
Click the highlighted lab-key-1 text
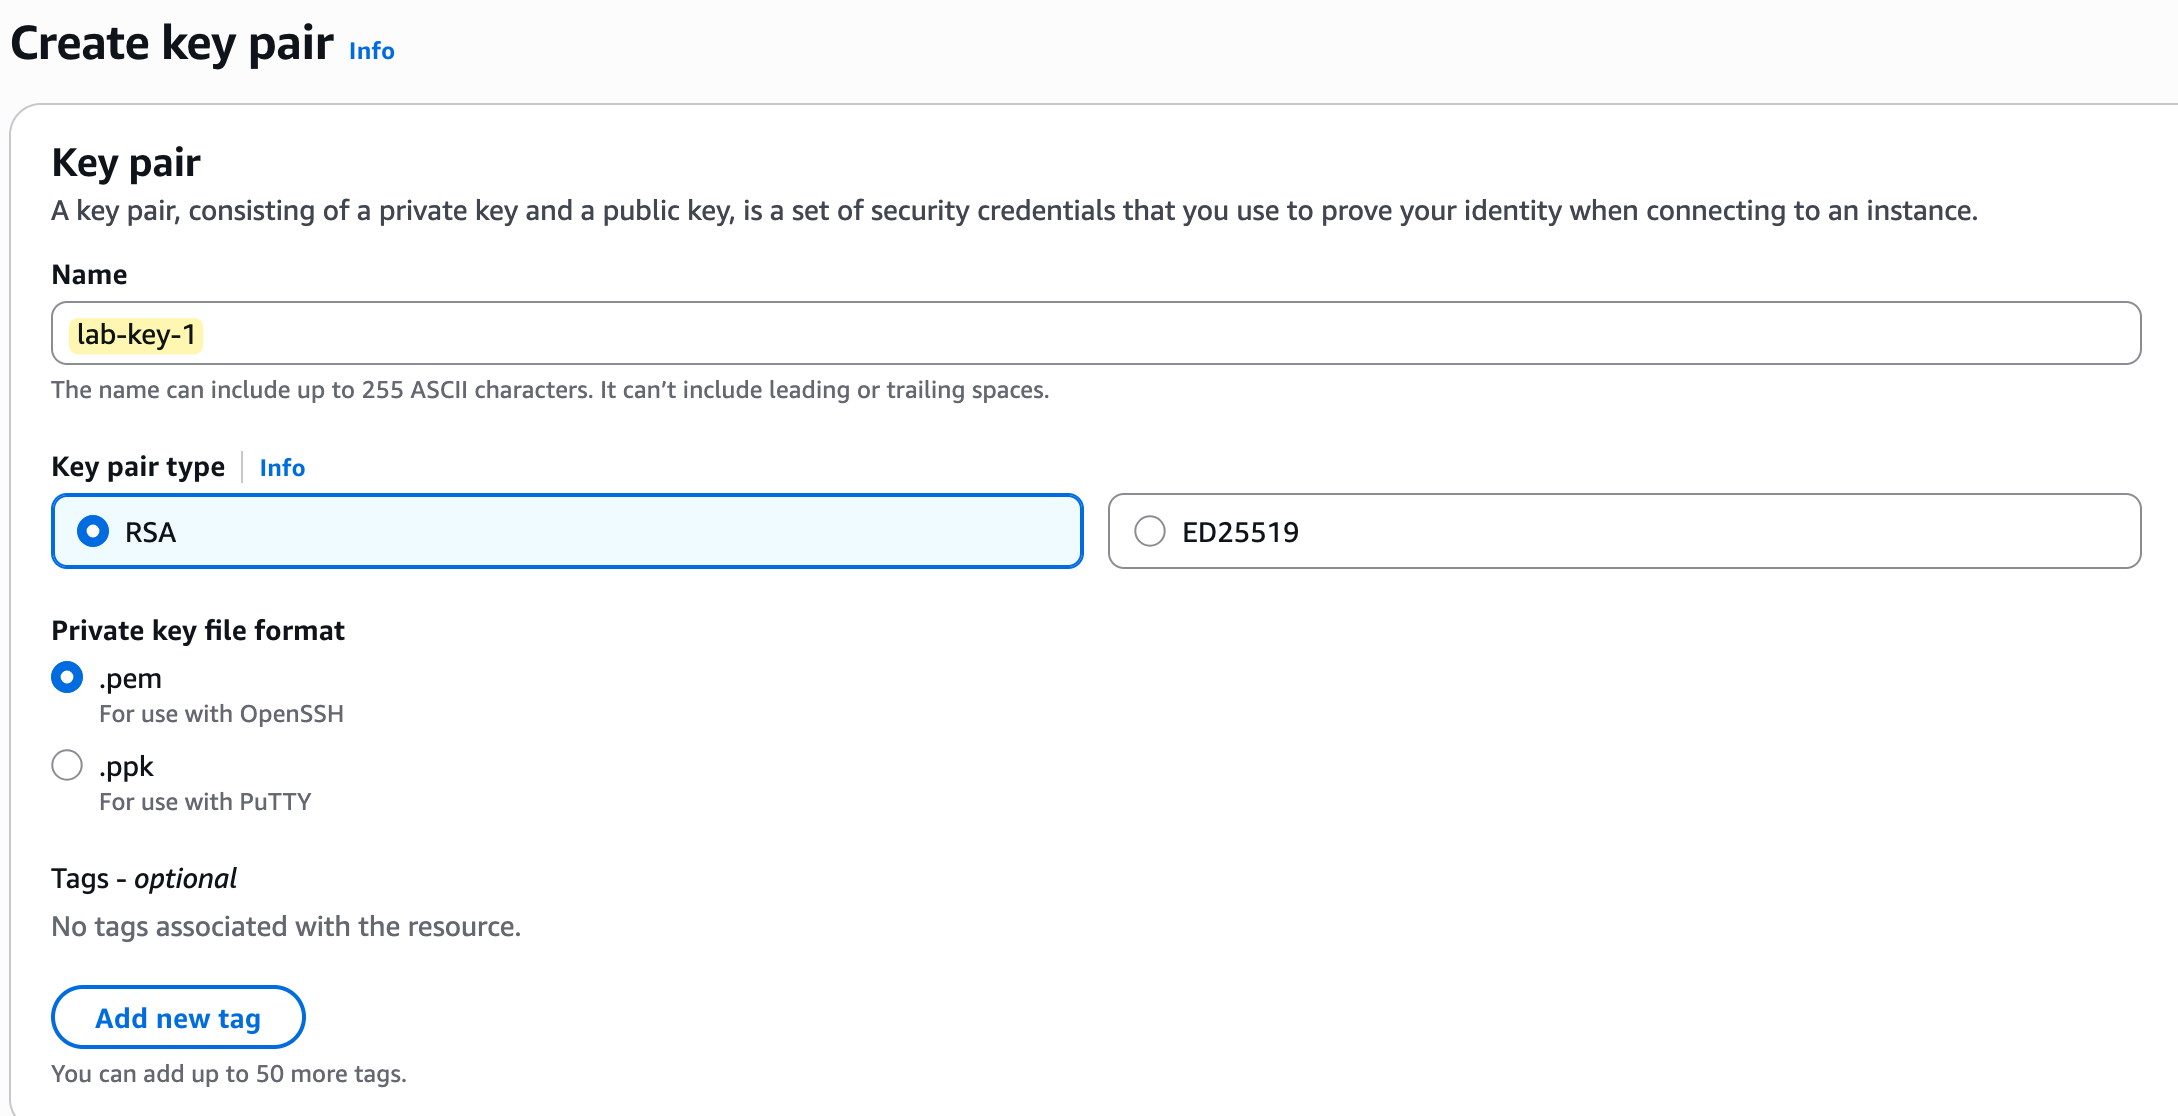click(136, 335)
